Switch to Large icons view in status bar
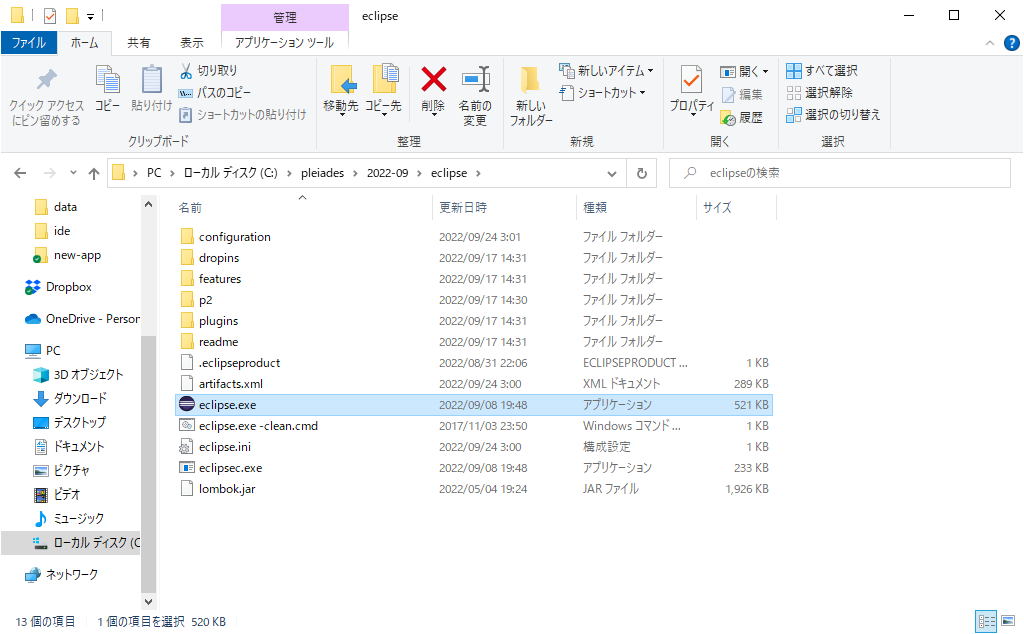Screen dimensions: 1024x634 [1008, 621]
